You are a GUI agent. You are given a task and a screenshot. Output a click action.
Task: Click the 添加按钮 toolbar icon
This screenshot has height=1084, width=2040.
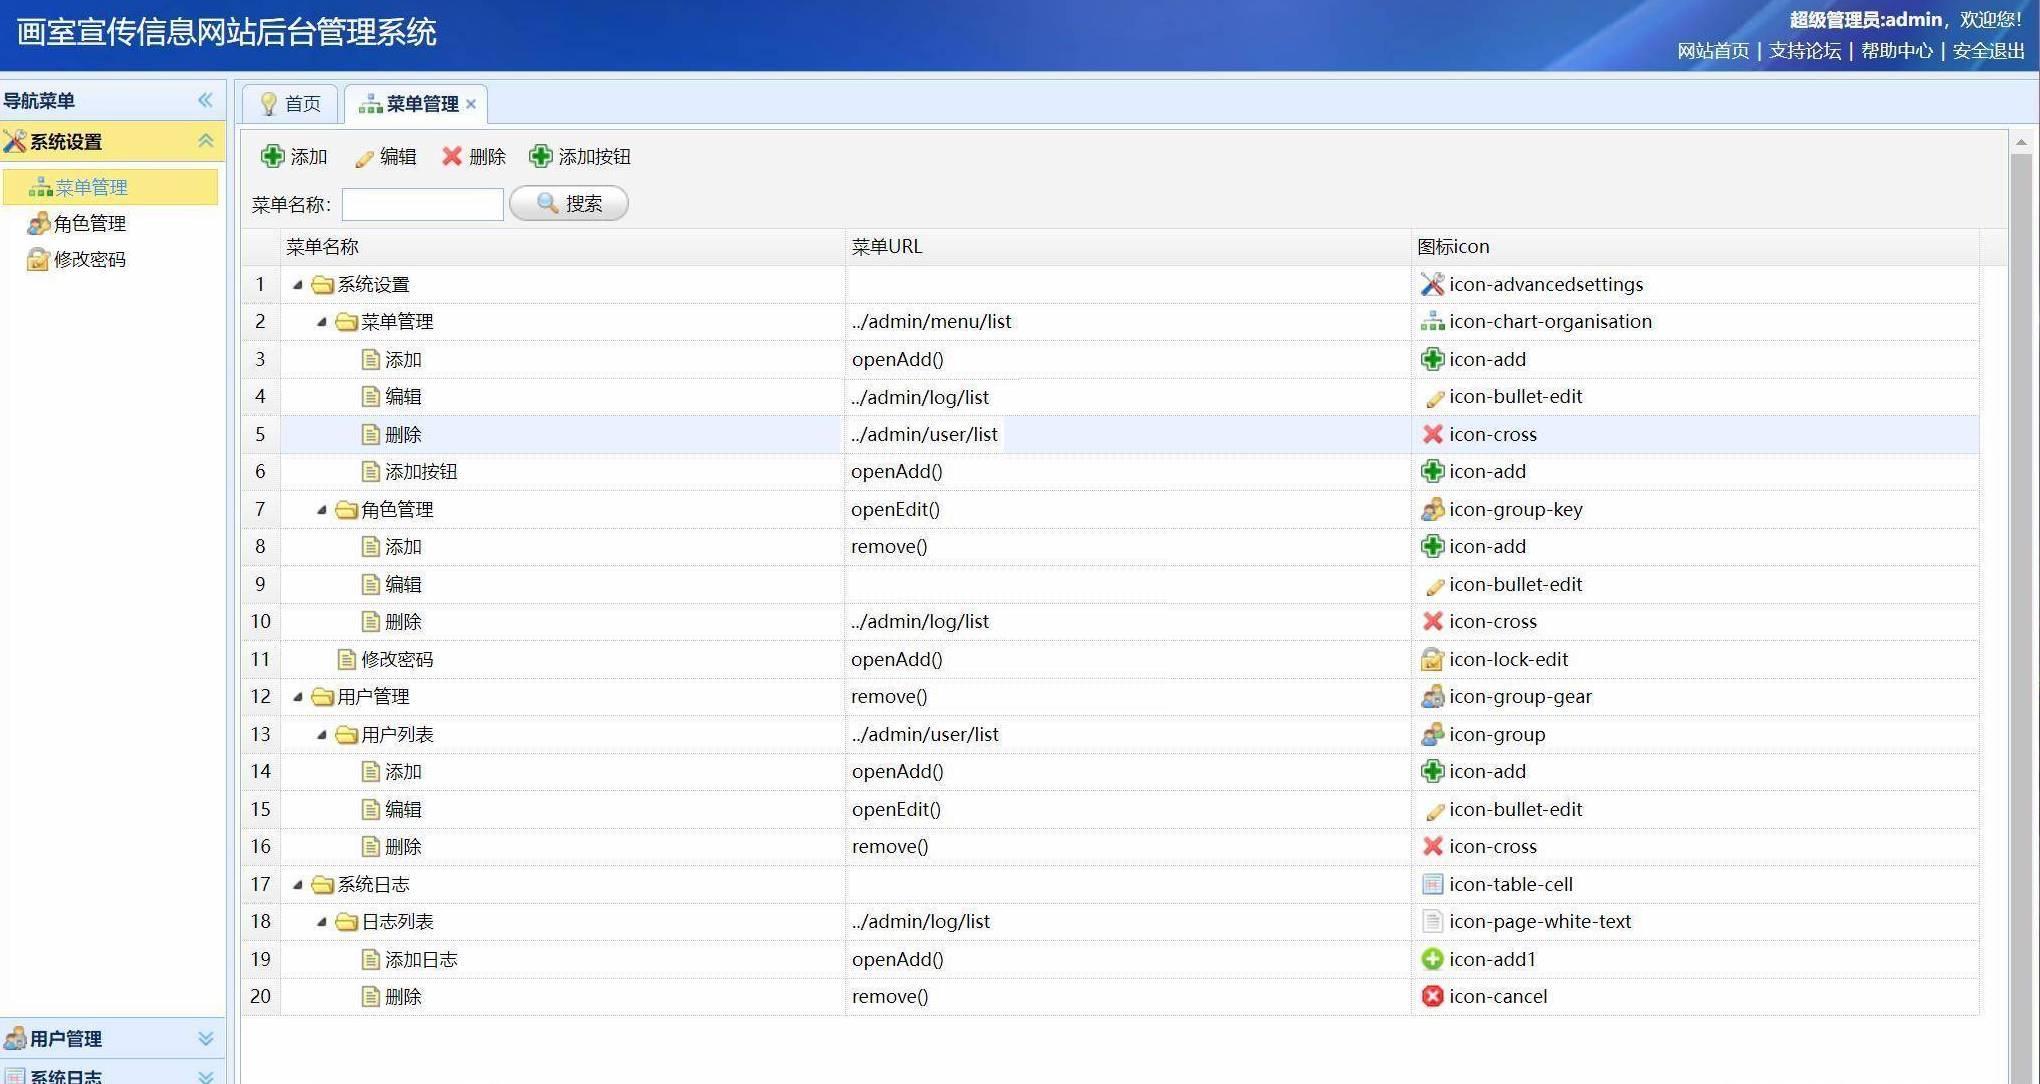[541, 156]
